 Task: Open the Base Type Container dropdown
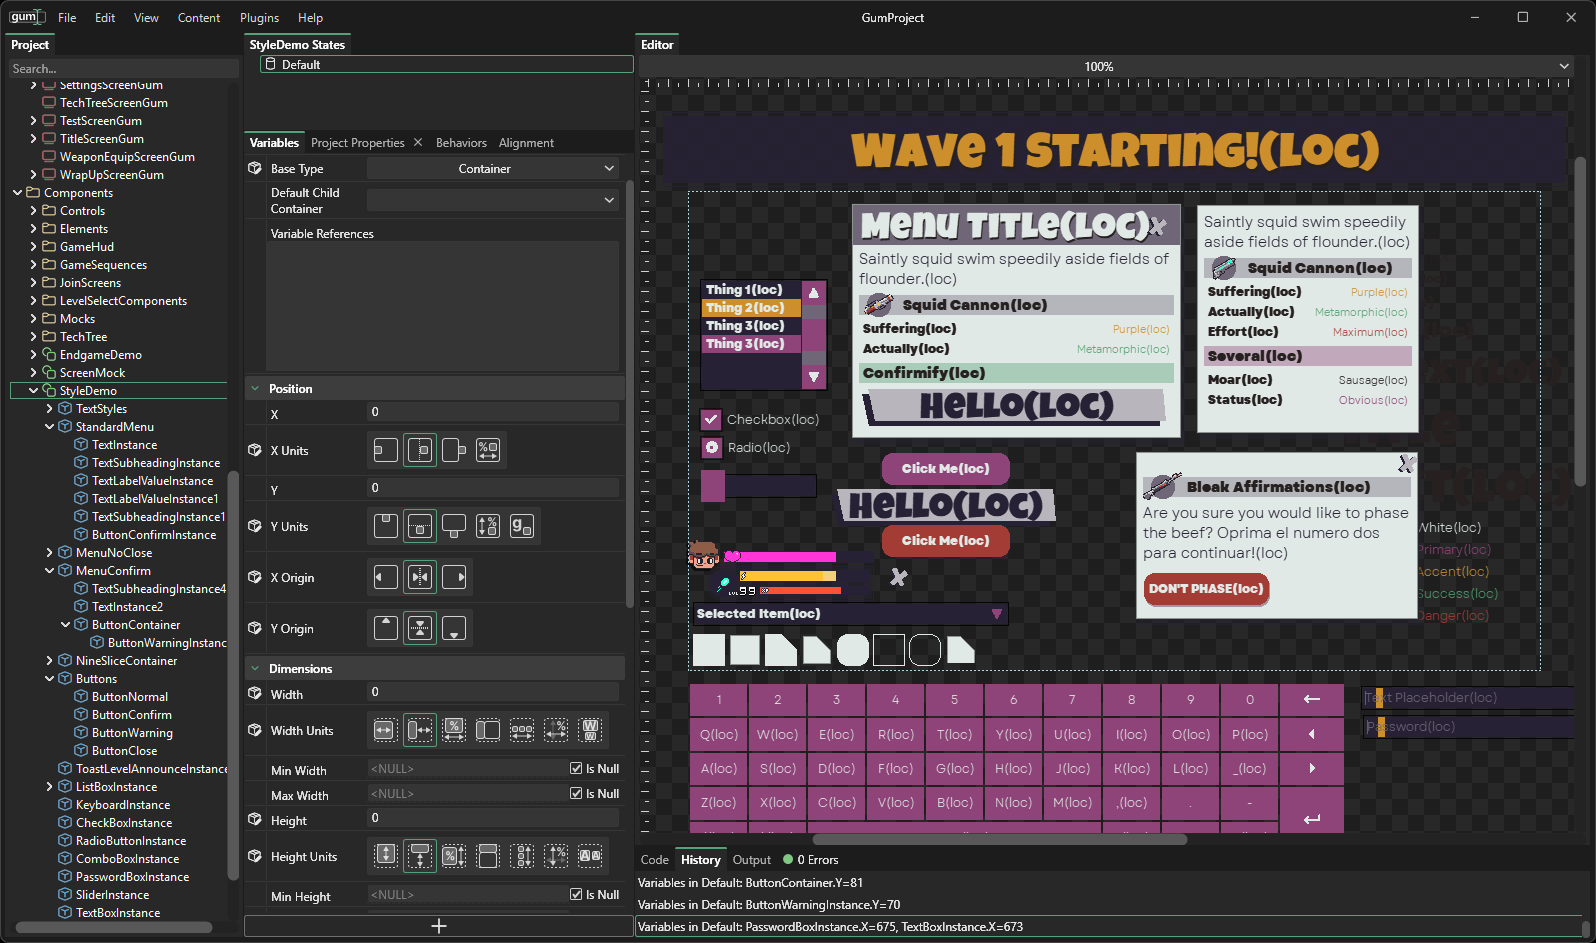tap(492, 169)
